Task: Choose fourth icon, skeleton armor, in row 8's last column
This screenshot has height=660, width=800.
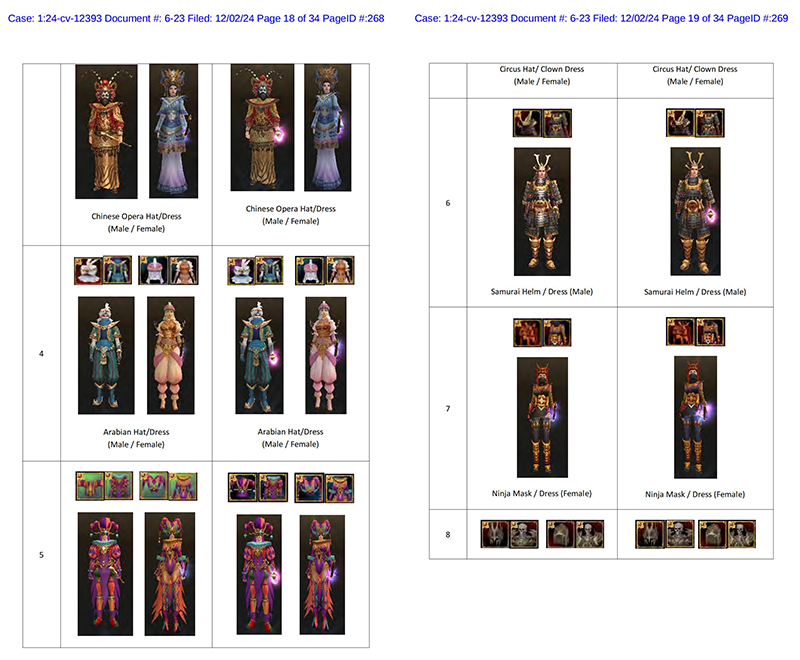Action: point(741,534)
